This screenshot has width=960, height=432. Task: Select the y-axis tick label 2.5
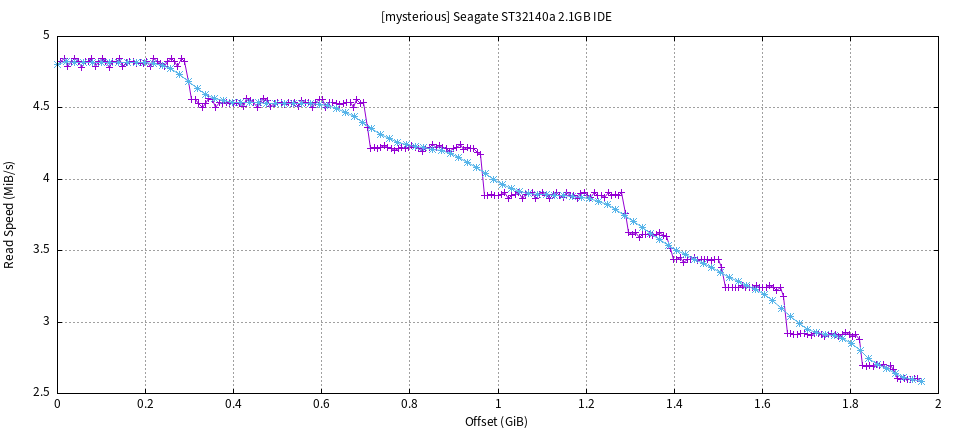[41, 394]
